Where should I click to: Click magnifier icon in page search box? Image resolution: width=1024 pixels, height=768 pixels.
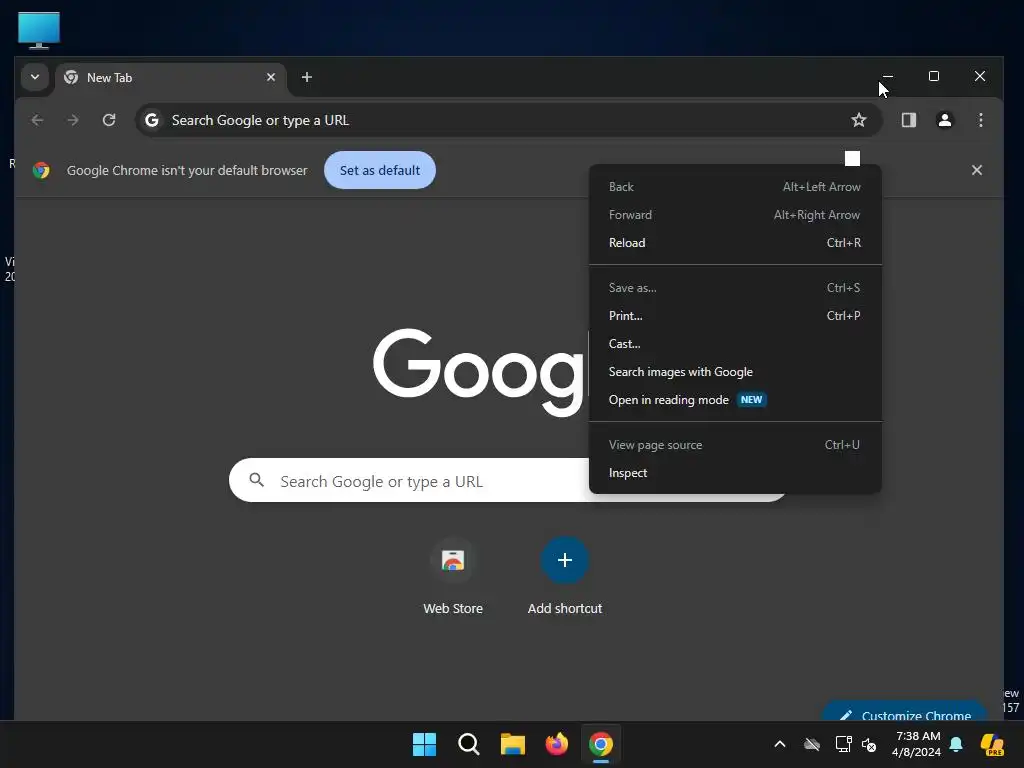pos(257,481)
